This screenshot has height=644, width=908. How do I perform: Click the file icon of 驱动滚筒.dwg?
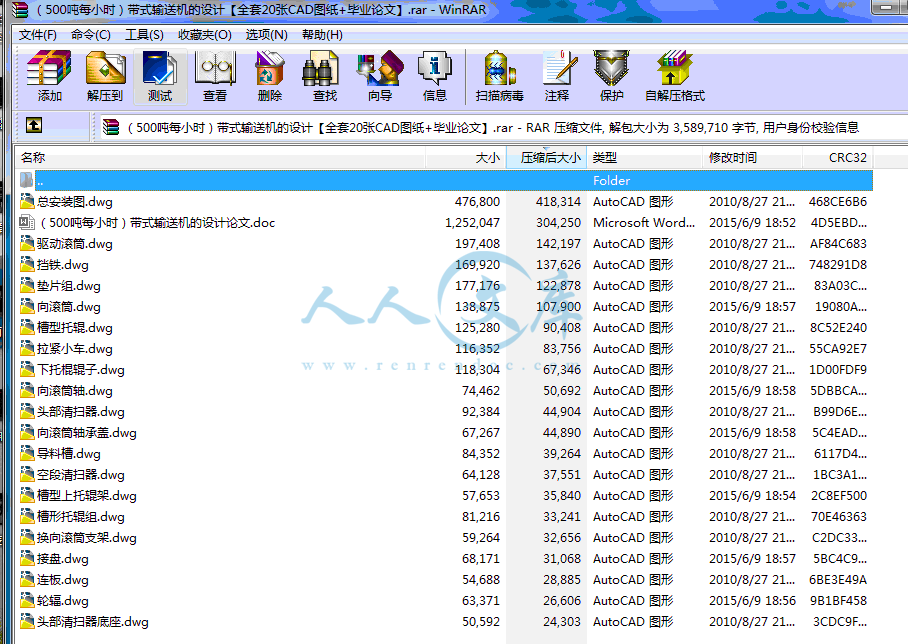click(x=27, y=243)
